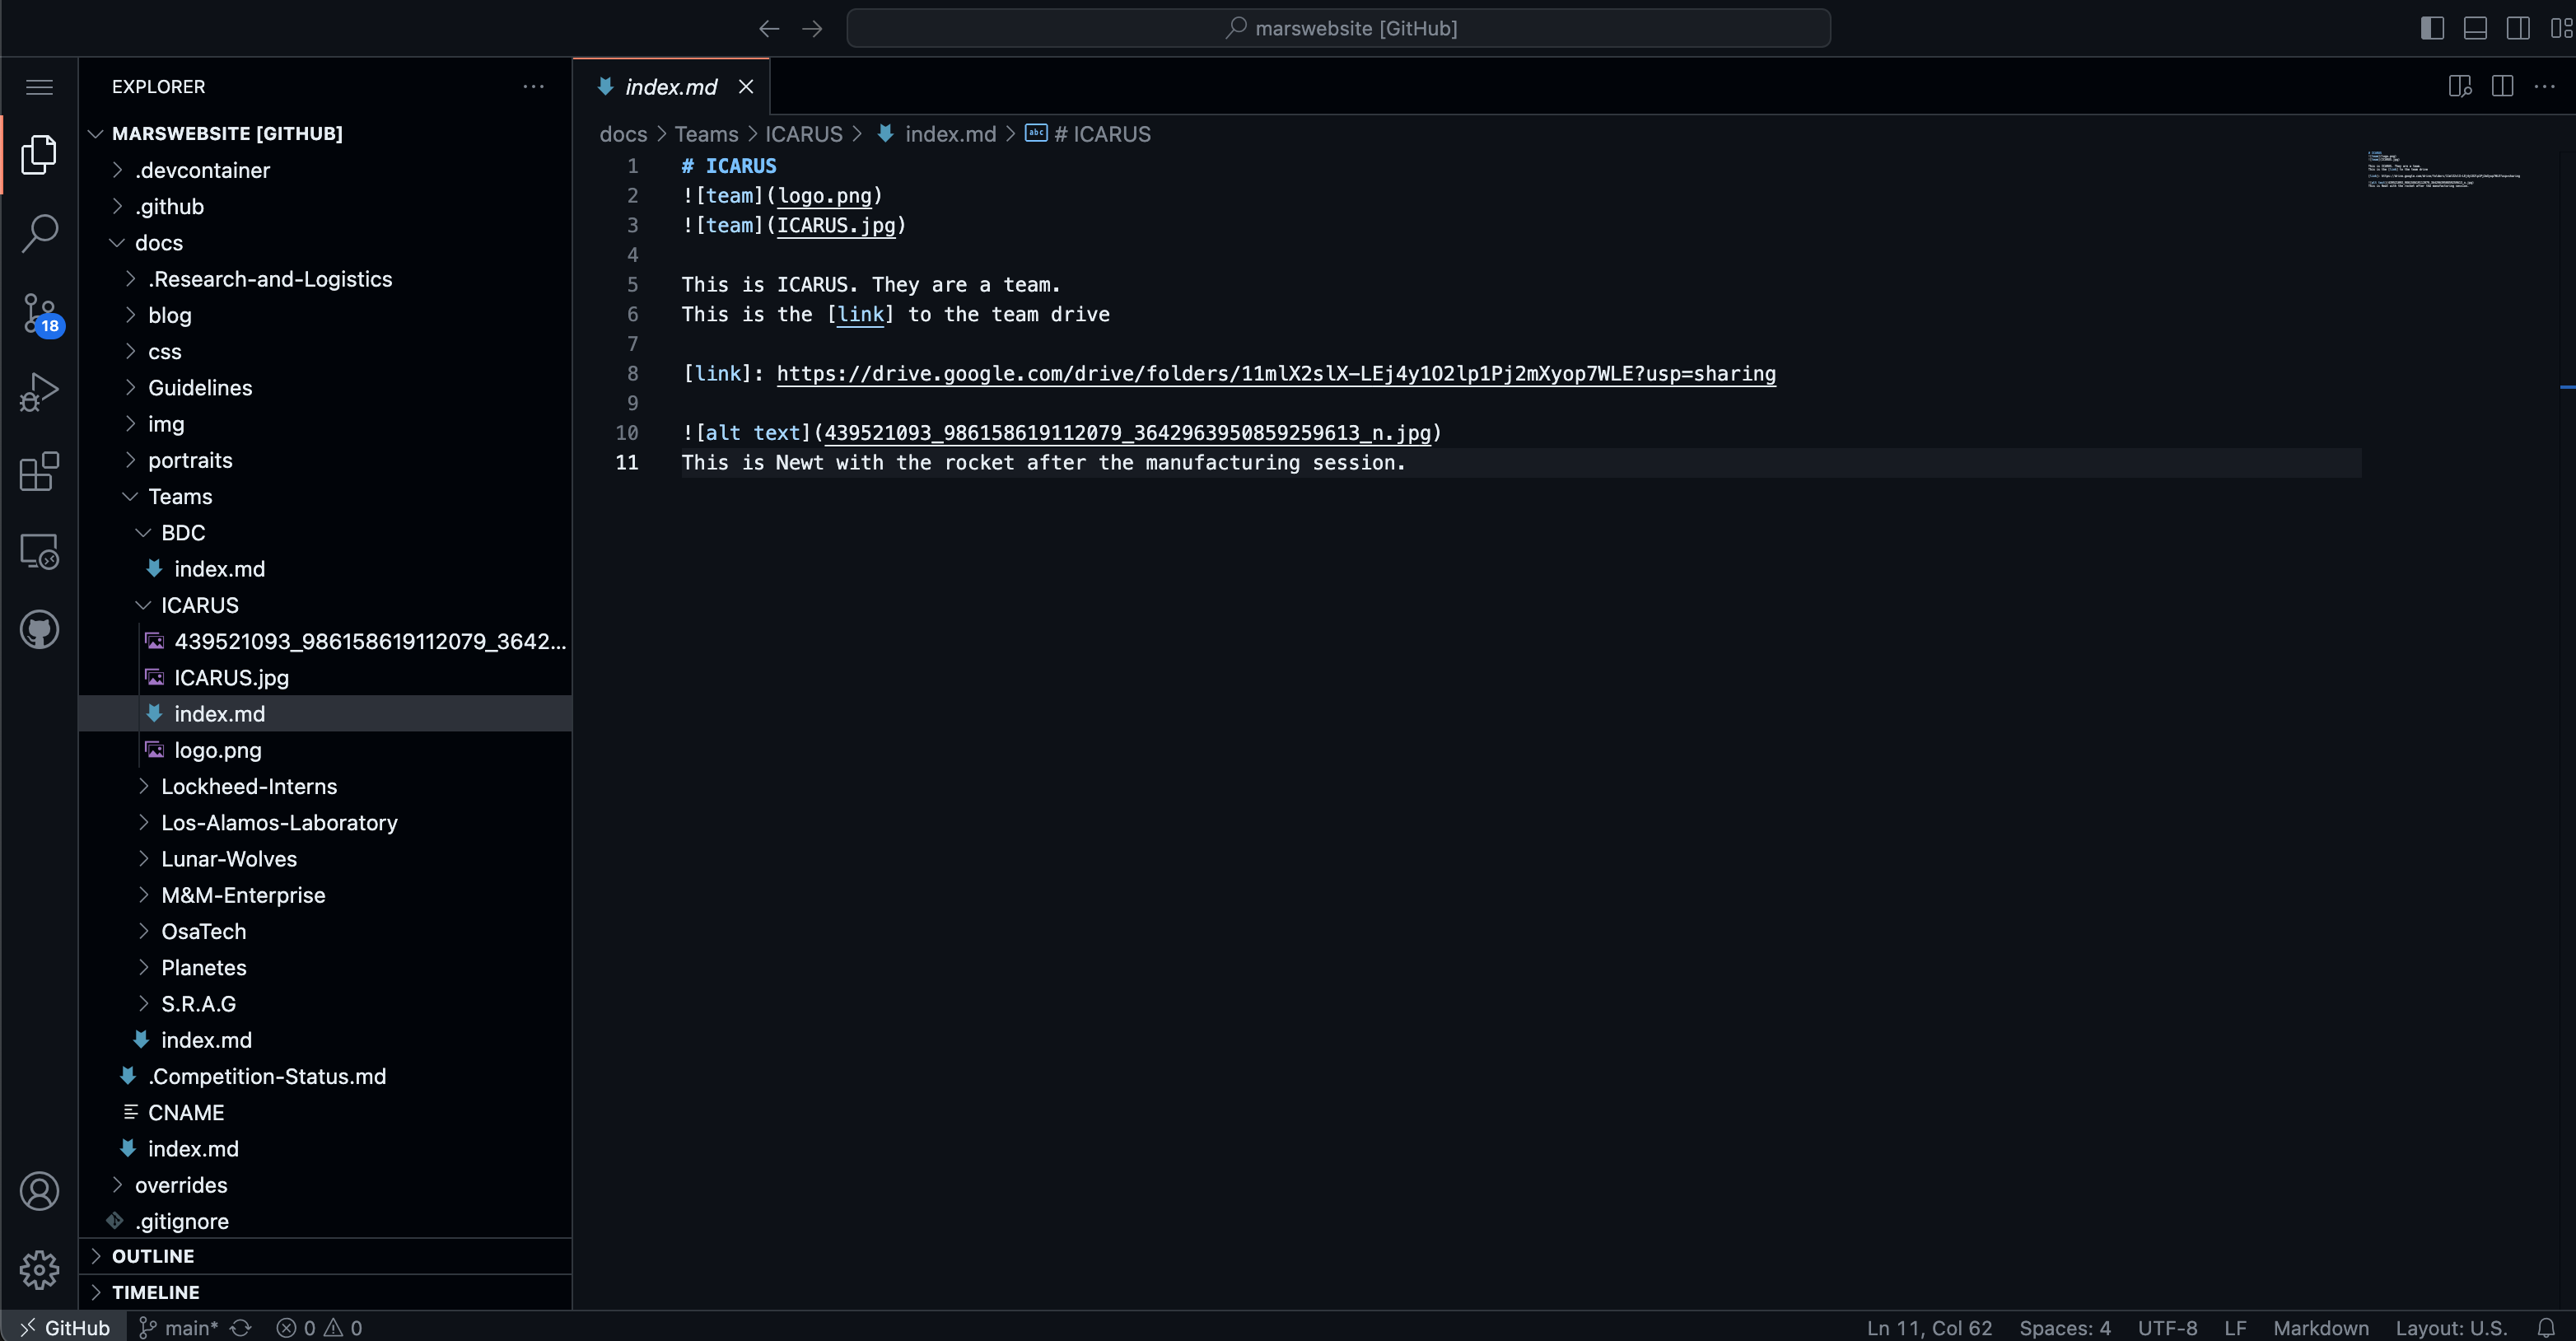Image resolution: width=2576 pixels, height=1341 pixels.
Task: Expand the TIMELINE section
Action: [325, 1292]
